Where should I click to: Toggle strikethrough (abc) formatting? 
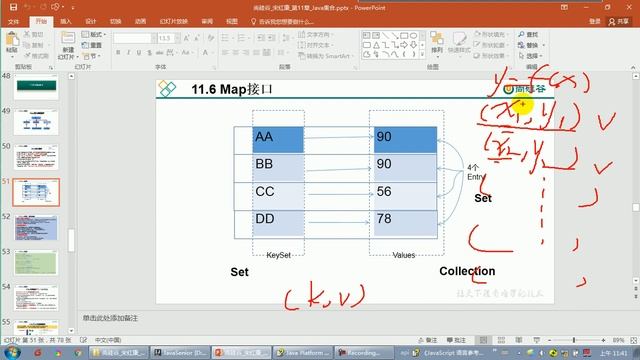click(x=160, y=53)
